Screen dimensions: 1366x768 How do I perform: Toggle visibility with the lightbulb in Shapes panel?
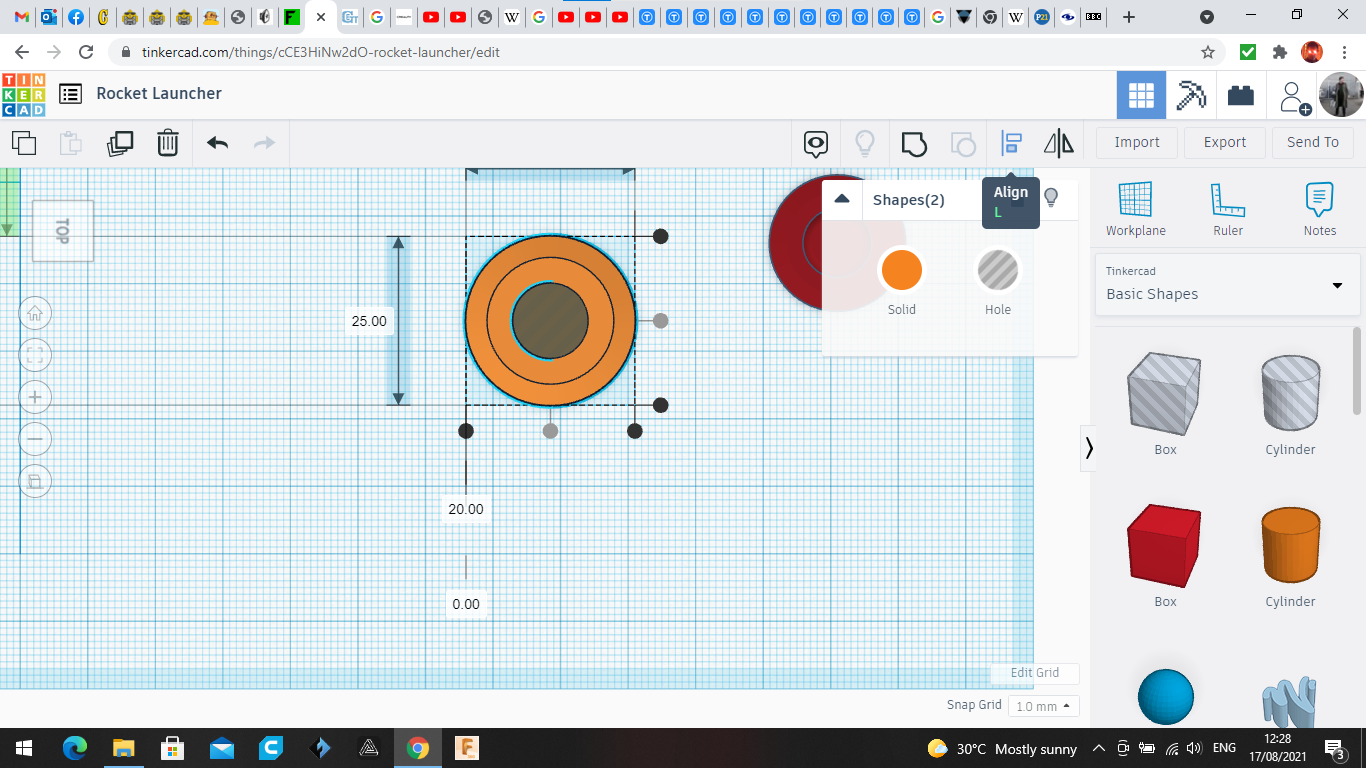(1051, 198)
